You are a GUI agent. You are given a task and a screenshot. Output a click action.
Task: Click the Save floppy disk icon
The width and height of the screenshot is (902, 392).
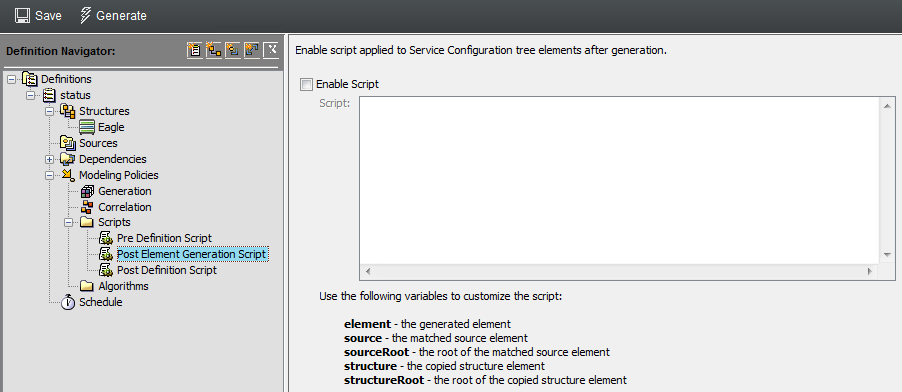[x=22, y=16]
